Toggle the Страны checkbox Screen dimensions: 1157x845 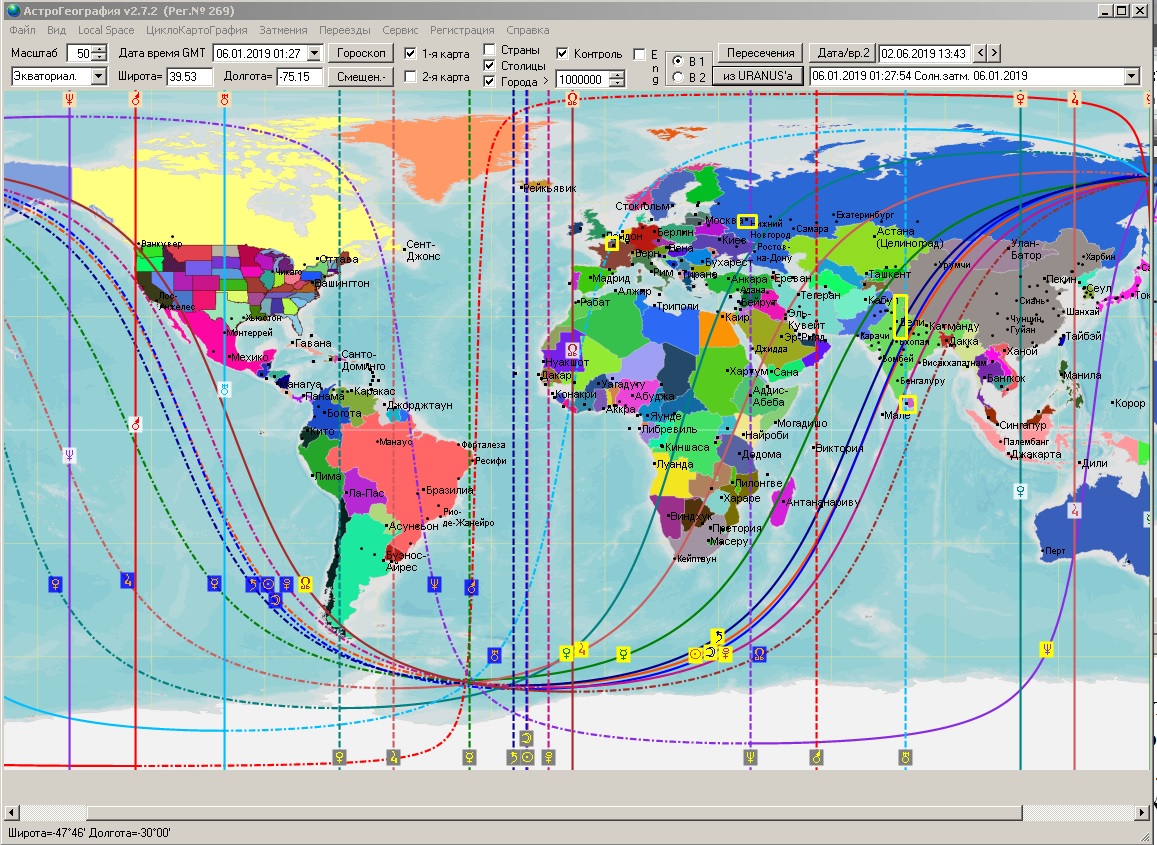pyautogui.click(x=489, y=50)
